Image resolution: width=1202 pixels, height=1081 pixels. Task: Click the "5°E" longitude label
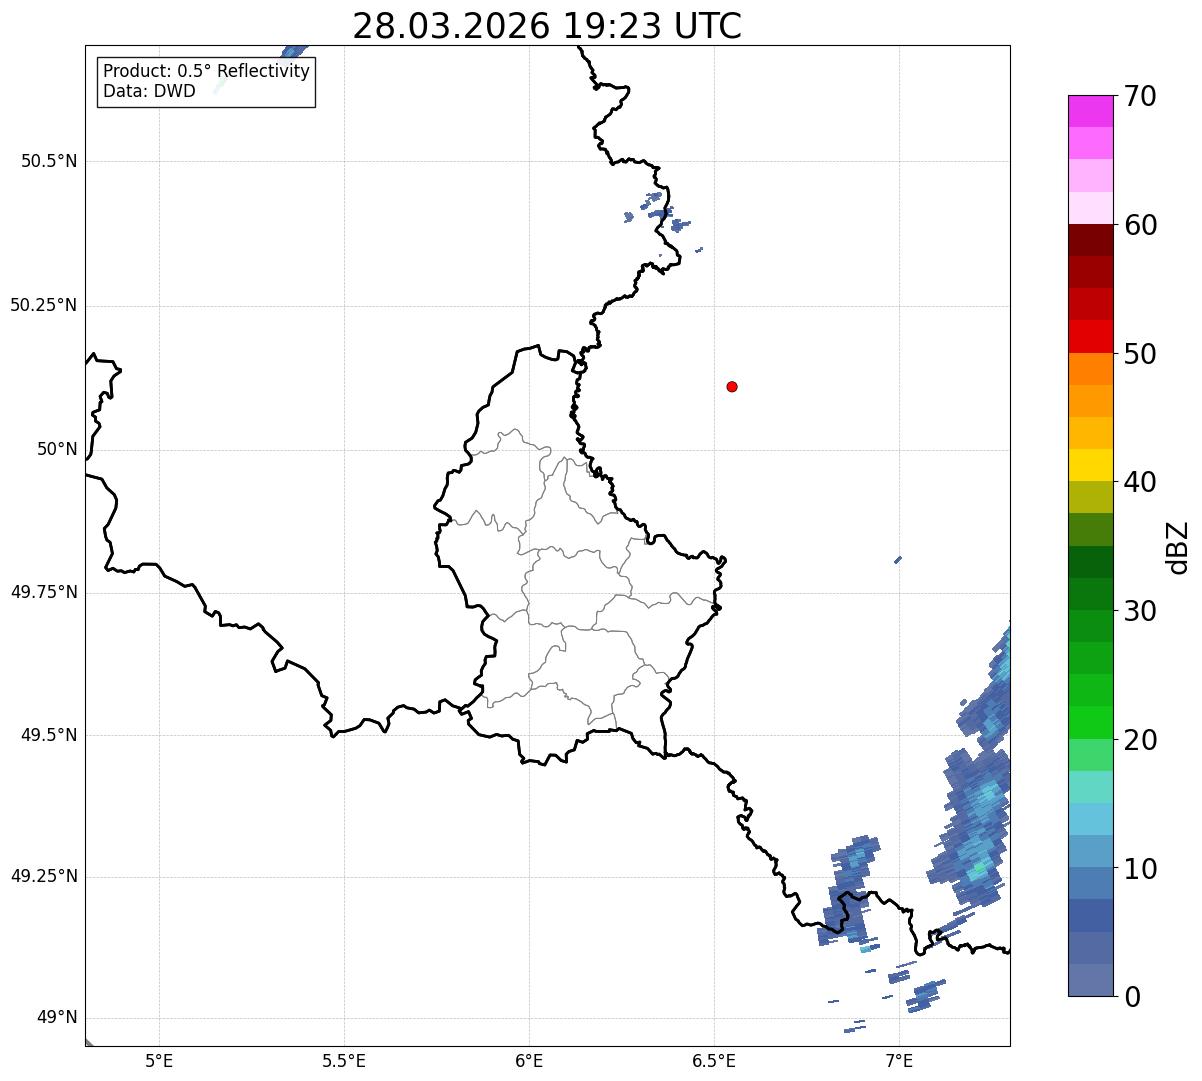(x=159, y=1060)
